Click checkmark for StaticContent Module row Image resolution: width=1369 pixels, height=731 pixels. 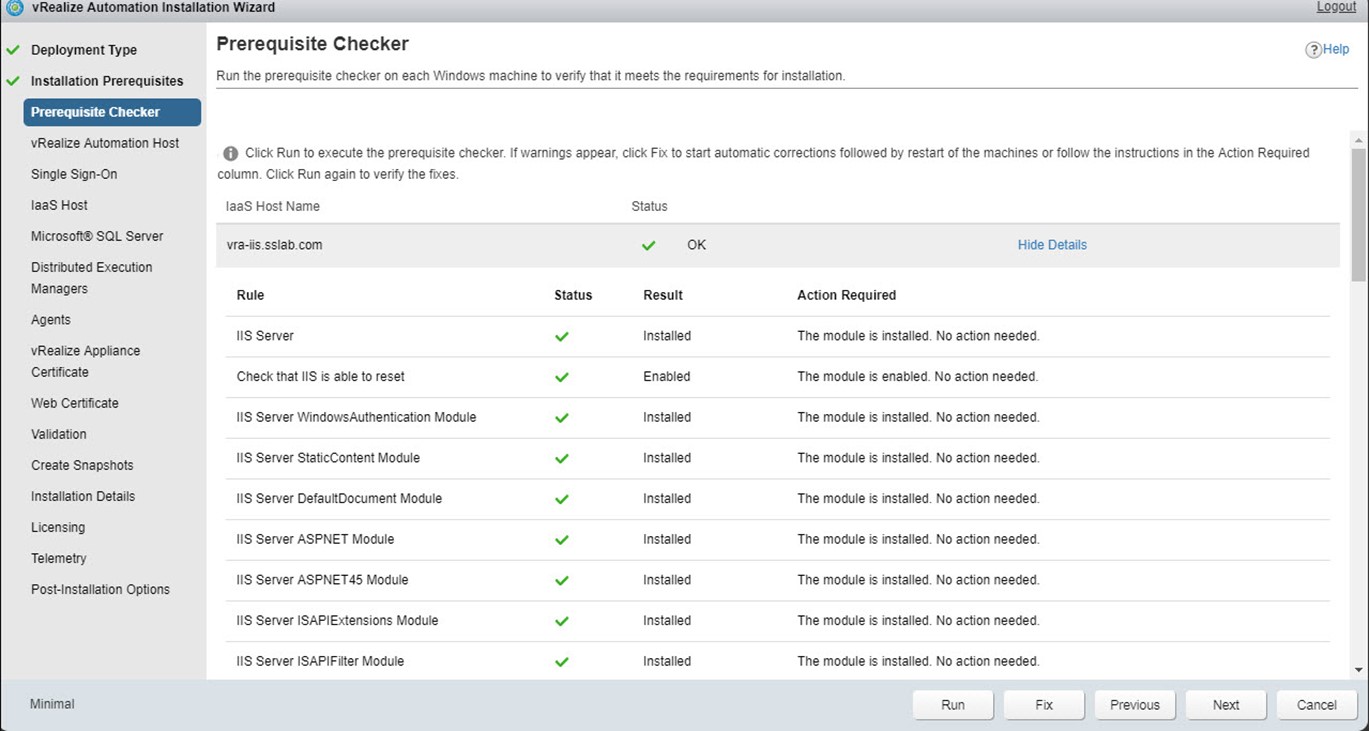[562, 459]
